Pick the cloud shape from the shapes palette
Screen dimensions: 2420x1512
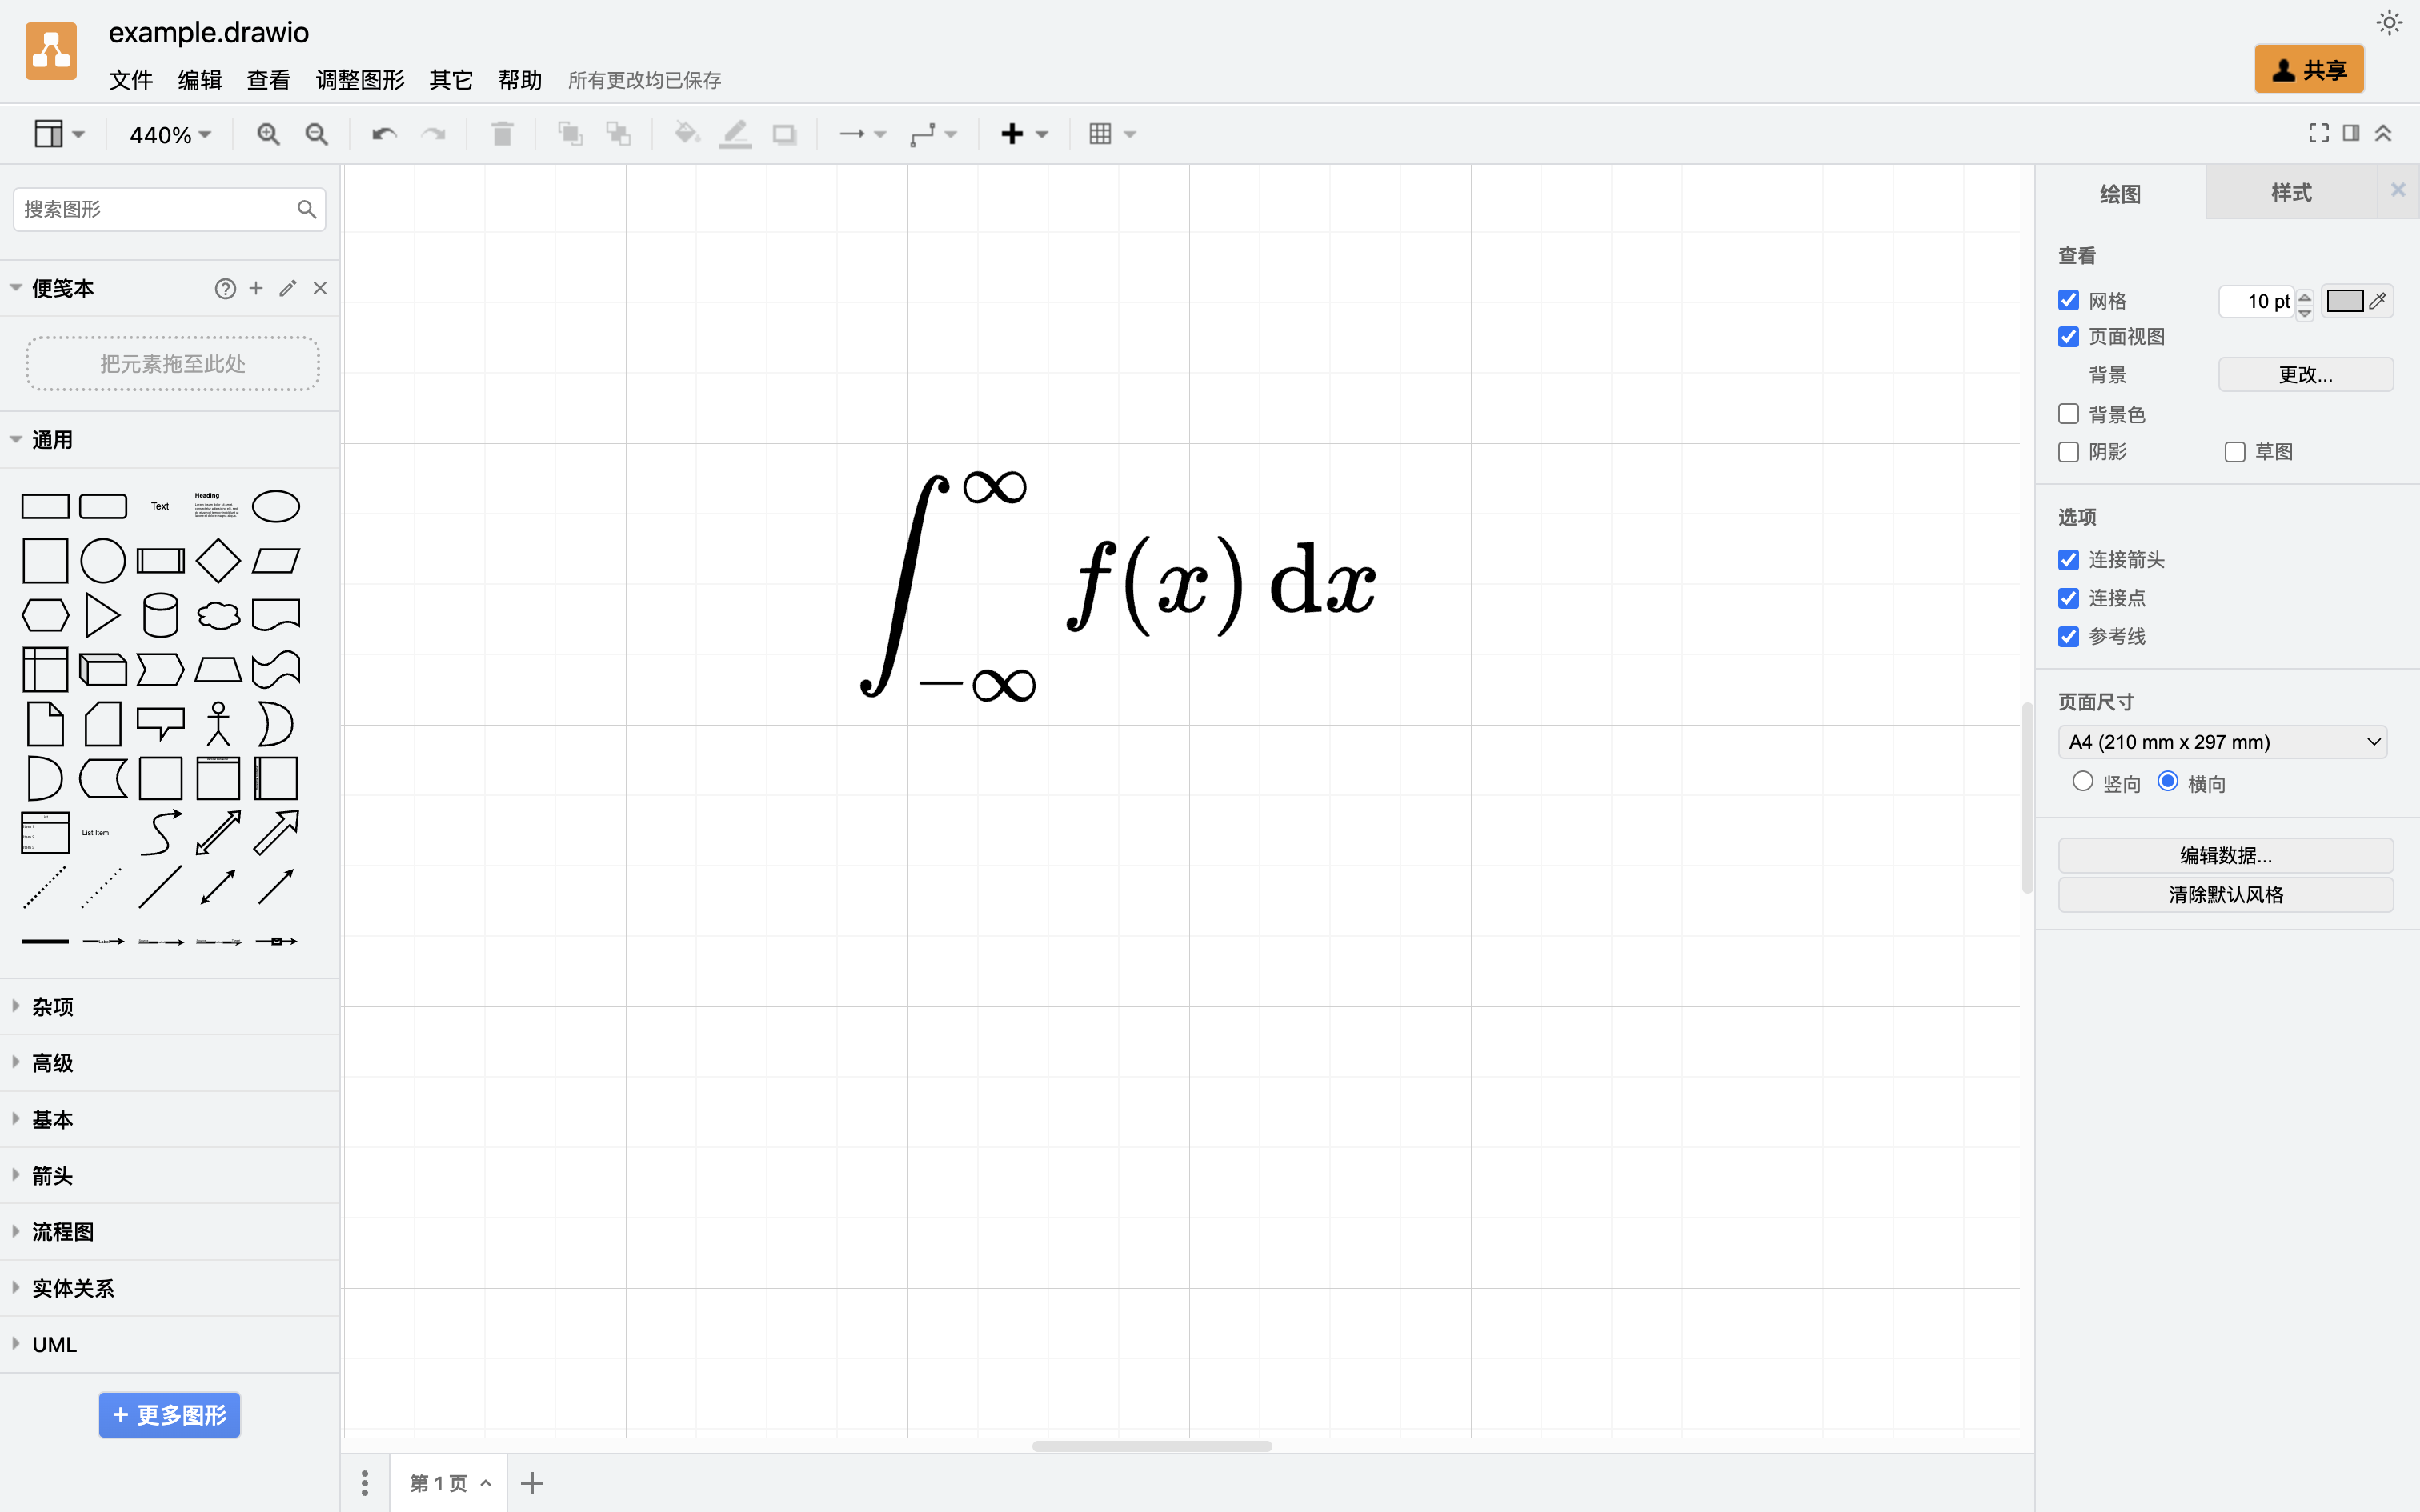tap(218, 615)
